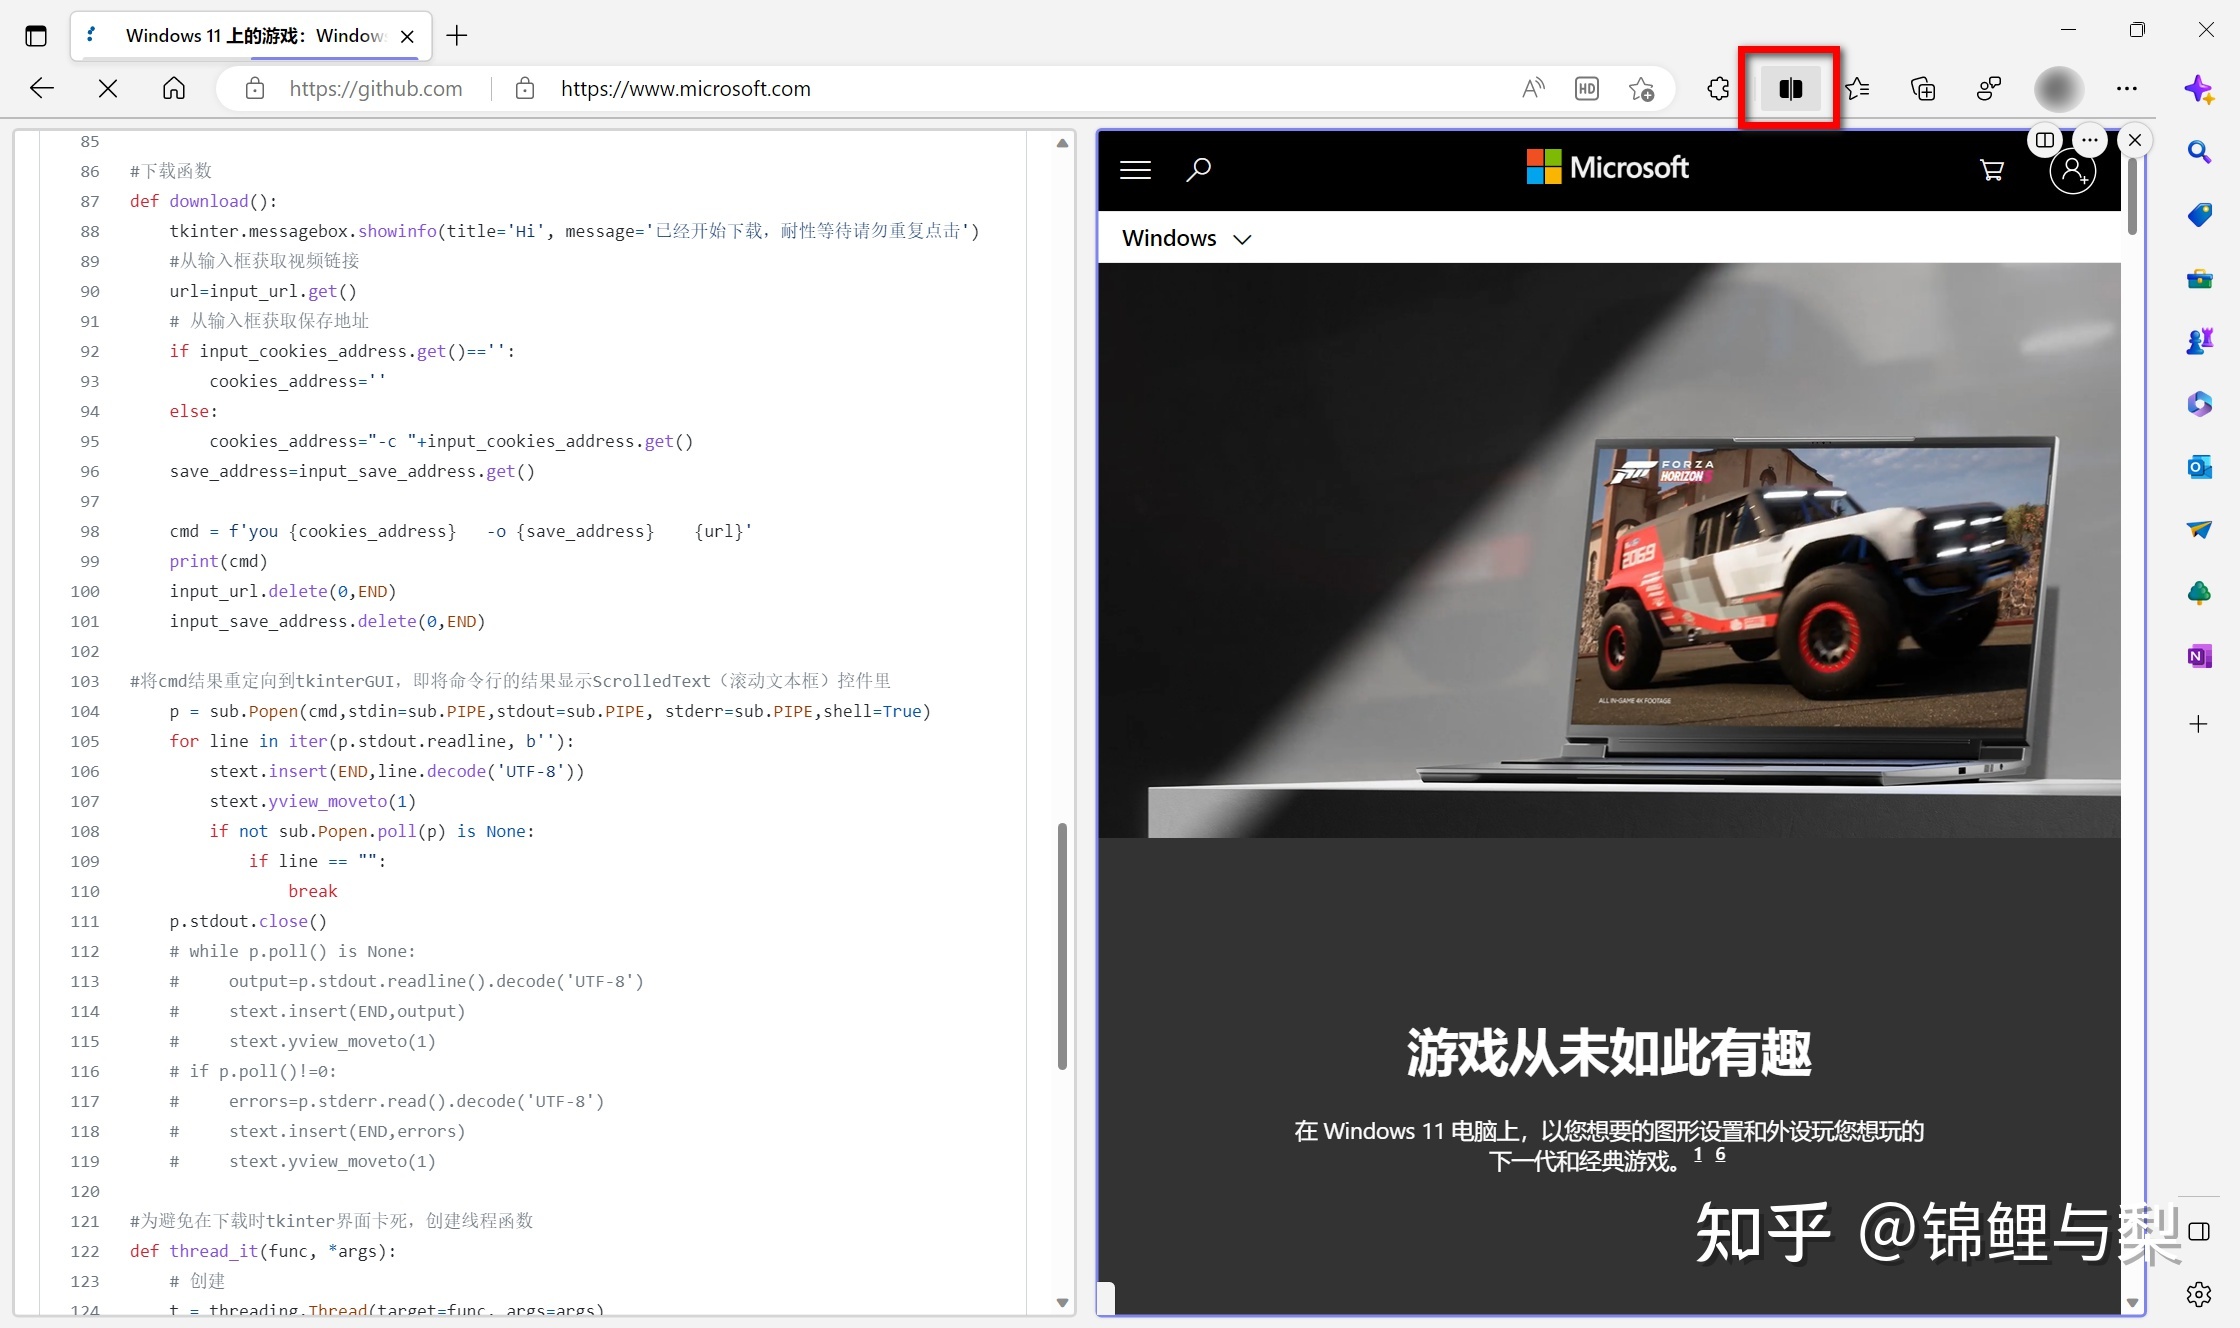Open Microsoft site hamburger menu

pyautogui.click(x=1135, y=169)
